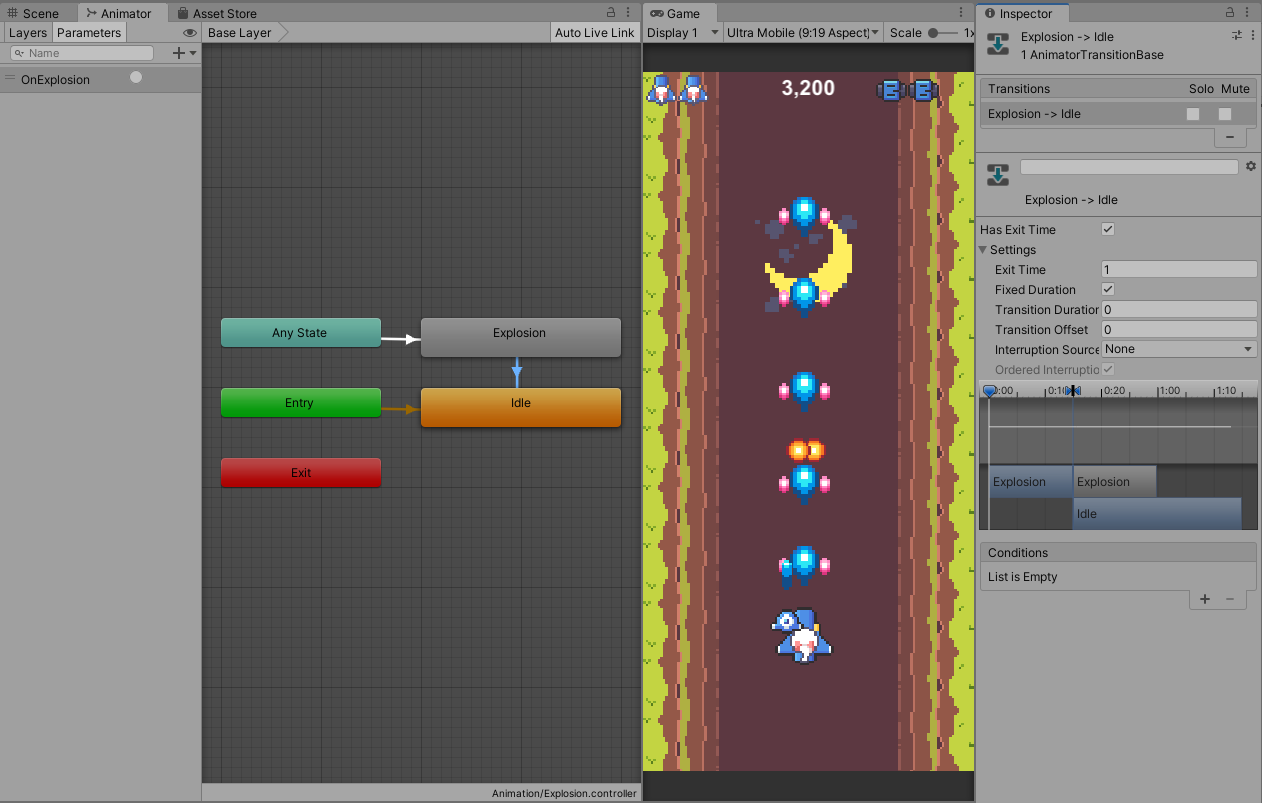Click OnExplosion parameter drag handle

tap(10, 79)
